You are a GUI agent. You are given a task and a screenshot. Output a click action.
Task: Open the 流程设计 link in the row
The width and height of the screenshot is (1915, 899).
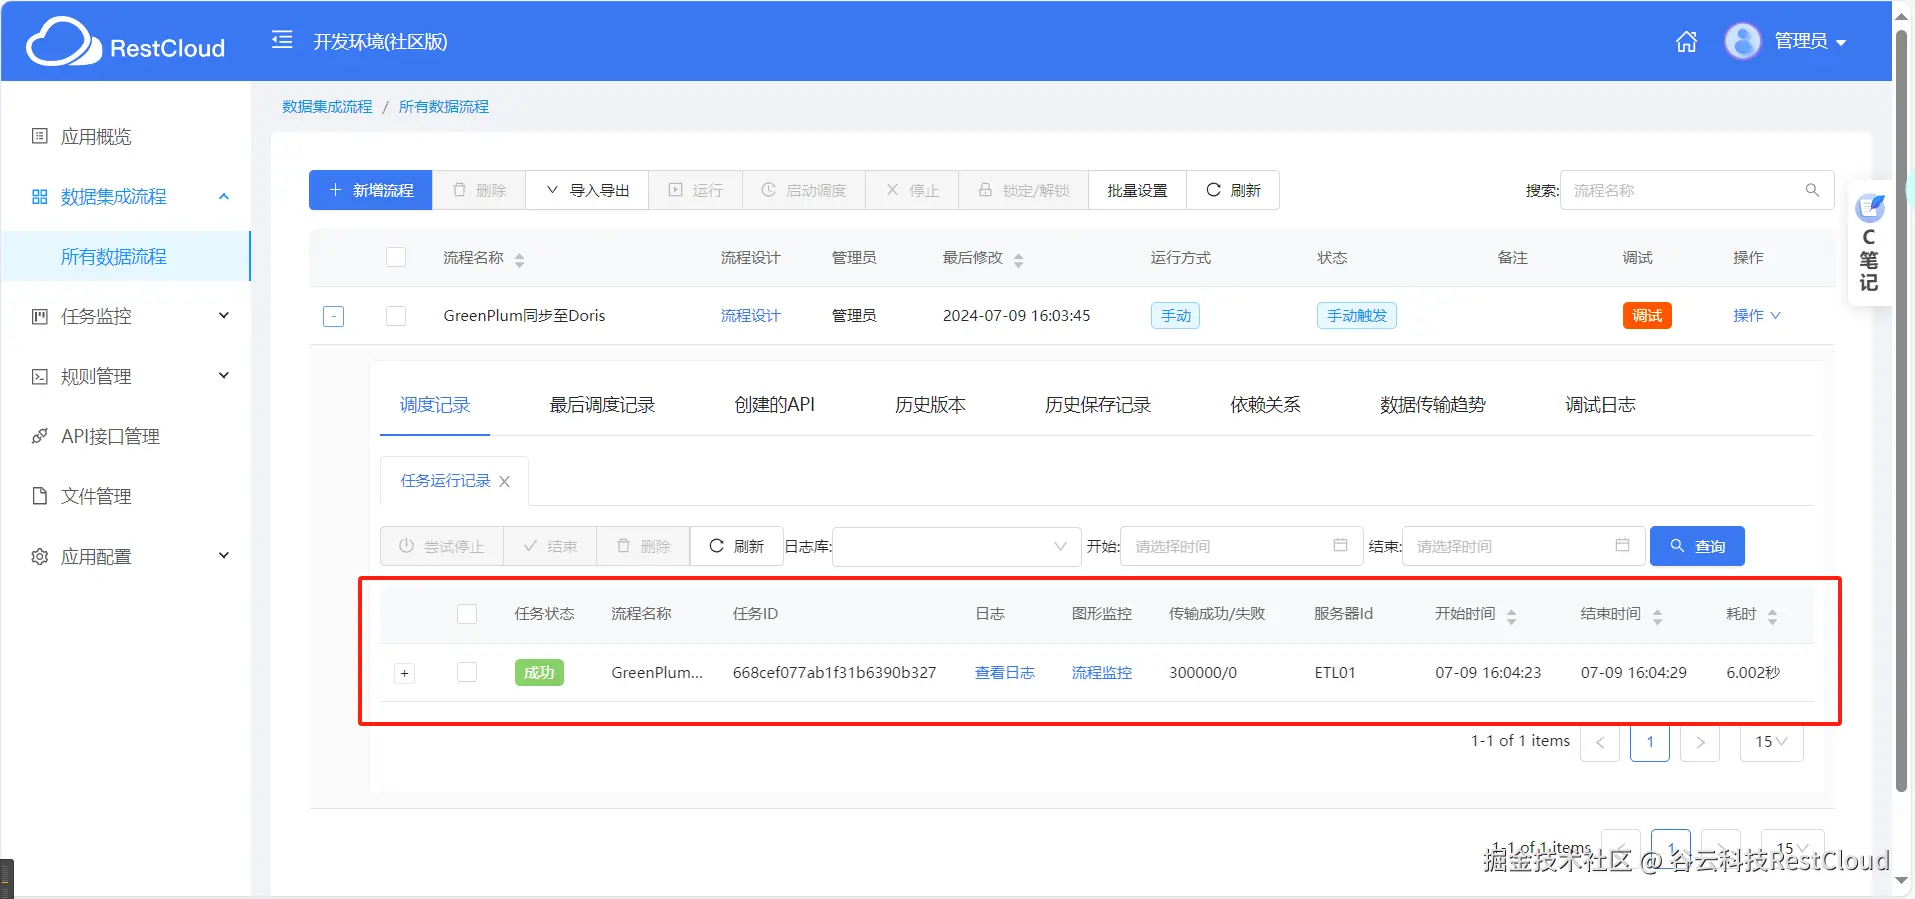click(750, 316)
